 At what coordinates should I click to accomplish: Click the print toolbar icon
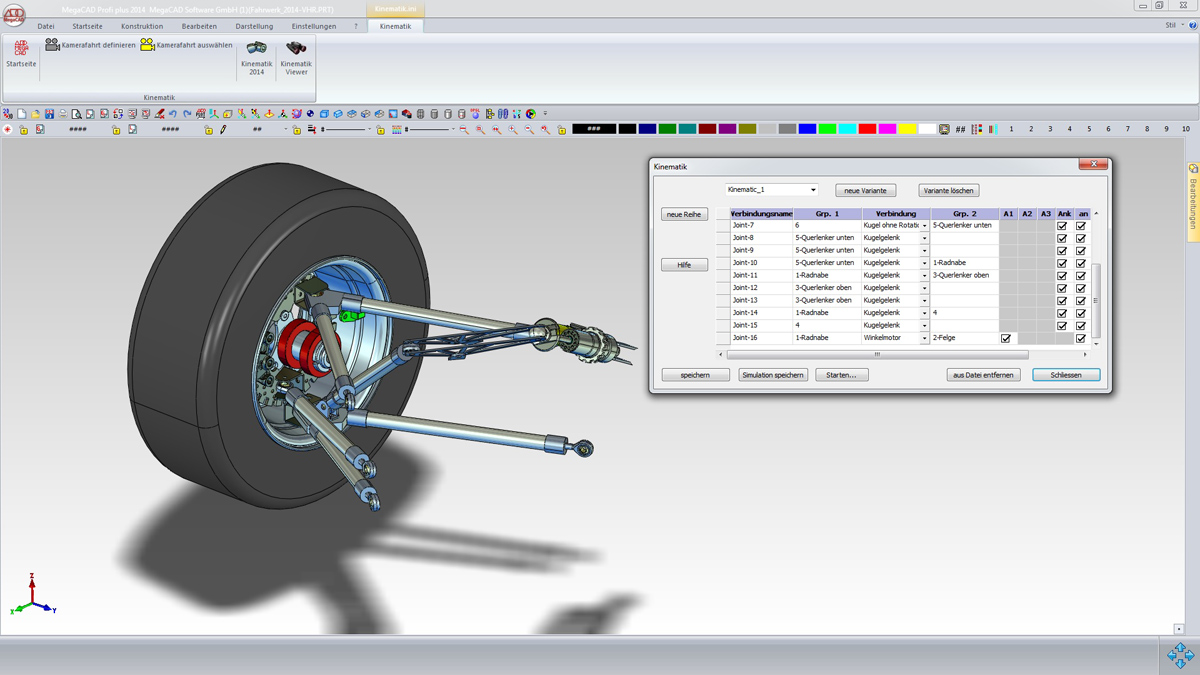pyautogui.click(x=62, y=114)
